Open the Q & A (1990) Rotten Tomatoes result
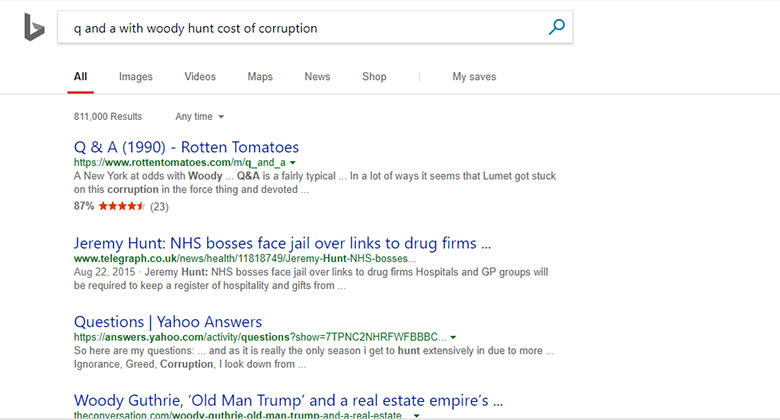 [x=186, y=147]
